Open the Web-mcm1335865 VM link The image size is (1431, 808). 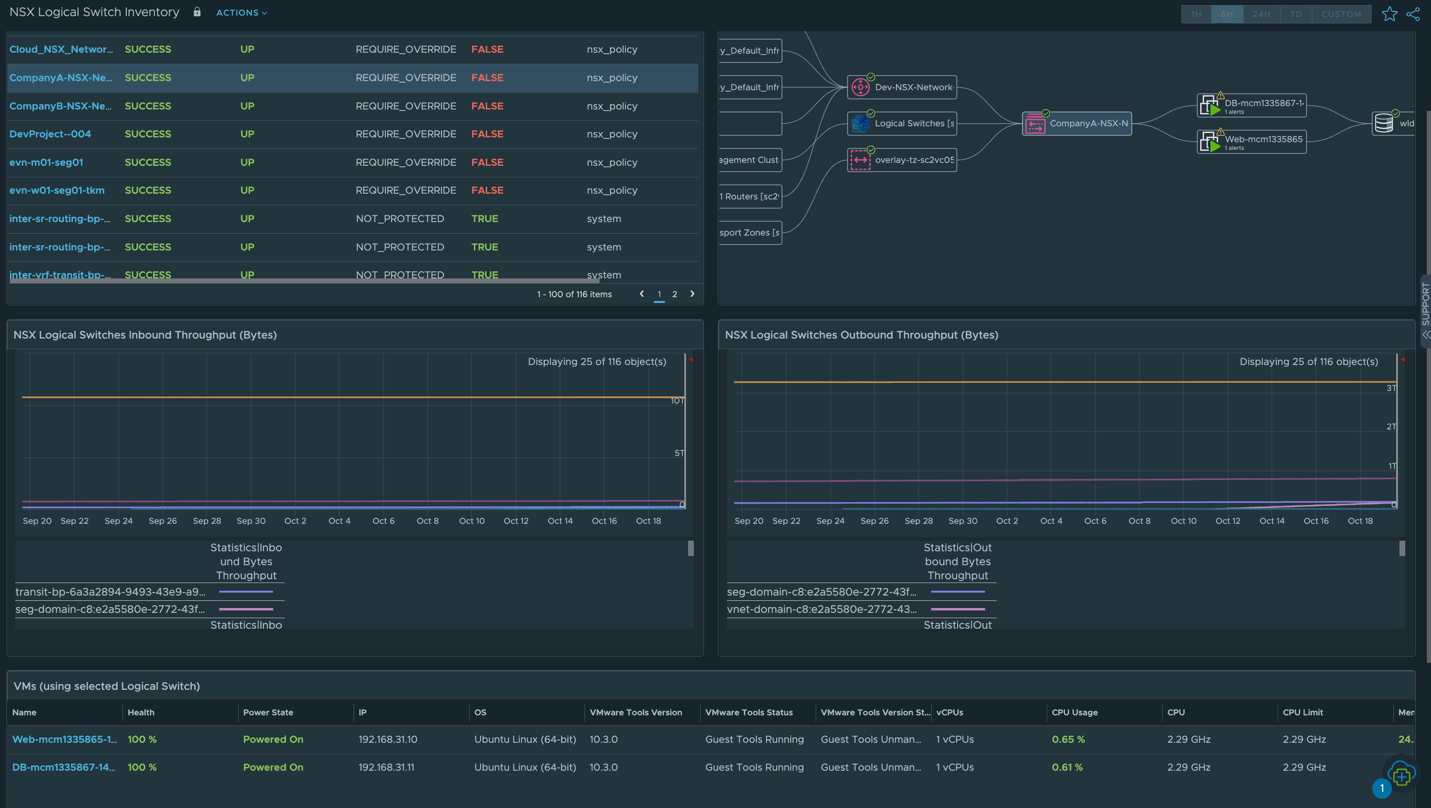(64, 739)
